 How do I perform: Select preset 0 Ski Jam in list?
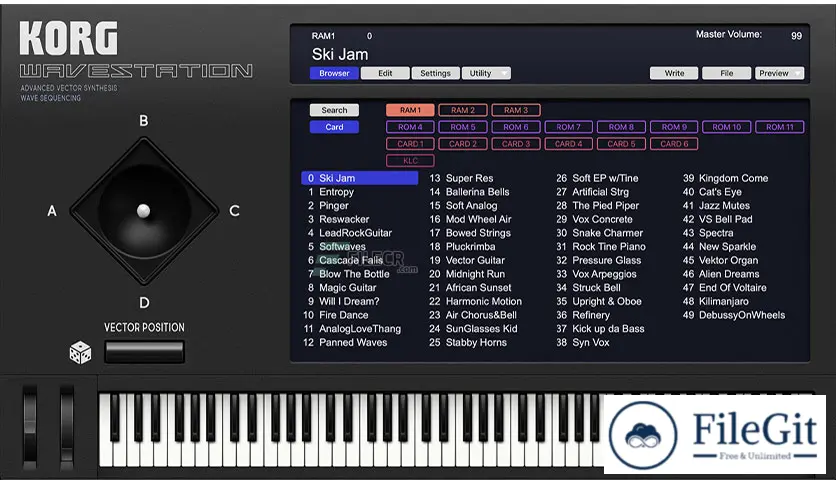360,178
